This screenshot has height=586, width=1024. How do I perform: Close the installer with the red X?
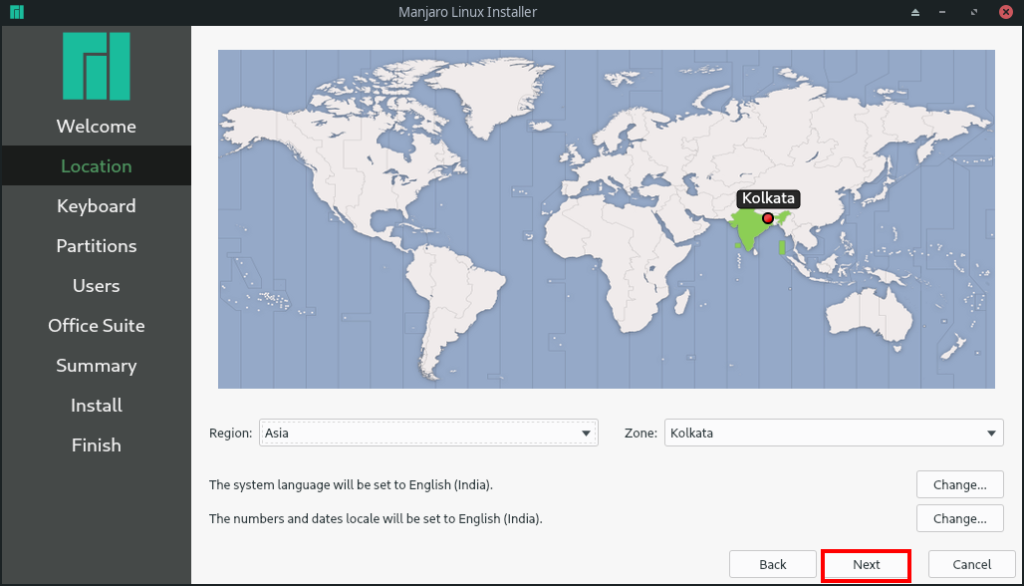1006,12
